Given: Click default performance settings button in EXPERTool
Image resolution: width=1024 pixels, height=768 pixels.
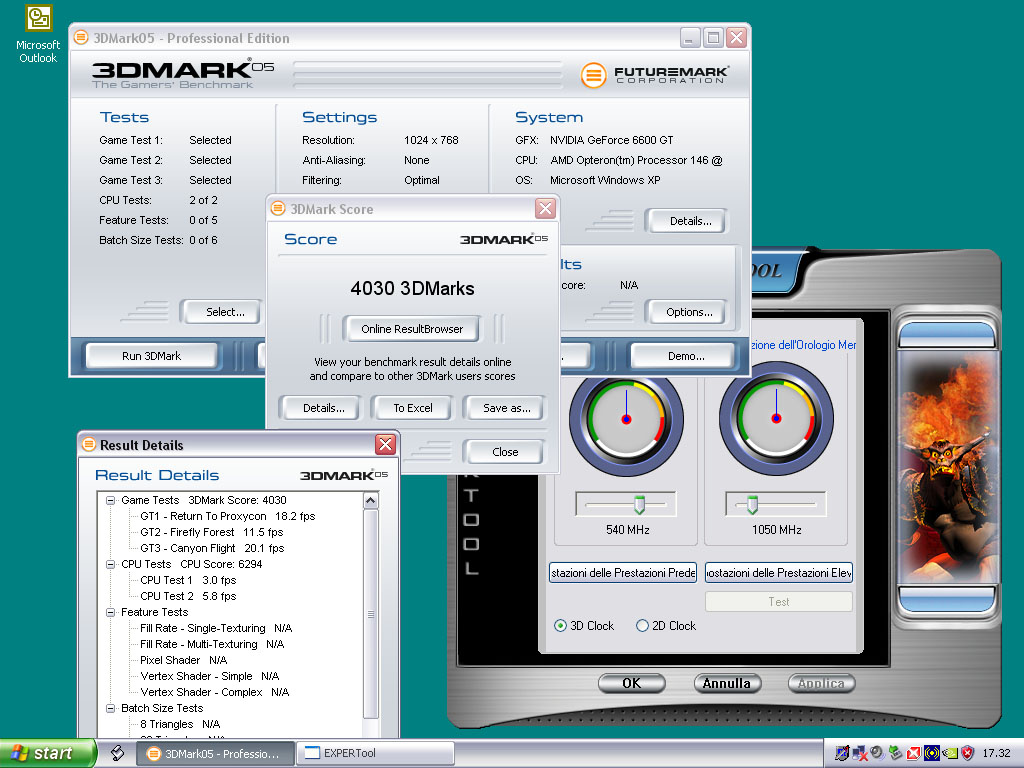Looking at the screenshot, I should pos(623,573).
